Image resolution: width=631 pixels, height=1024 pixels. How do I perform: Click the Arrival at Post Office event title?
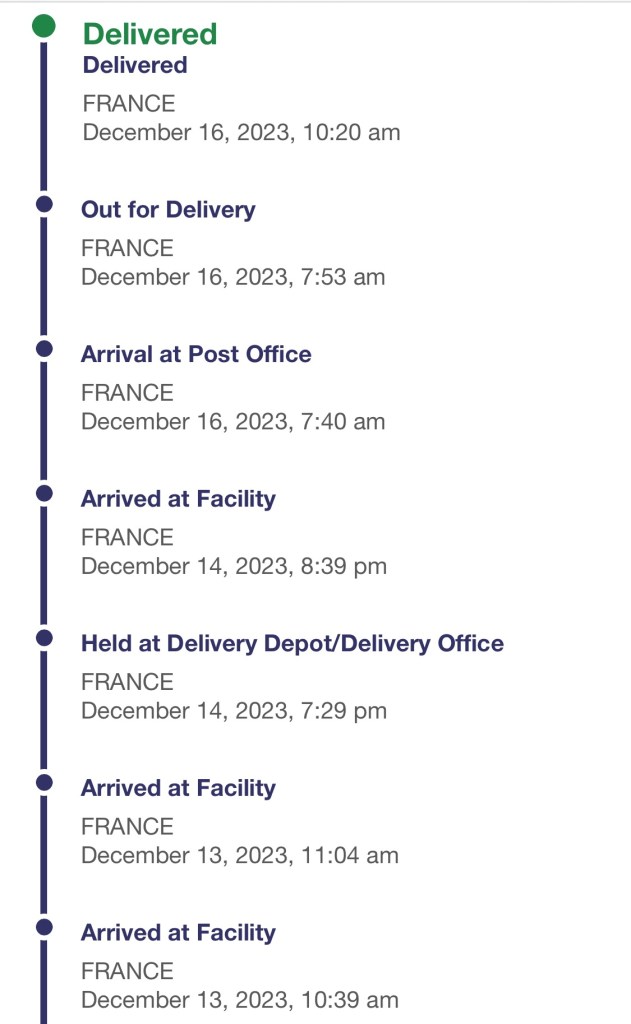coord(196,354)
